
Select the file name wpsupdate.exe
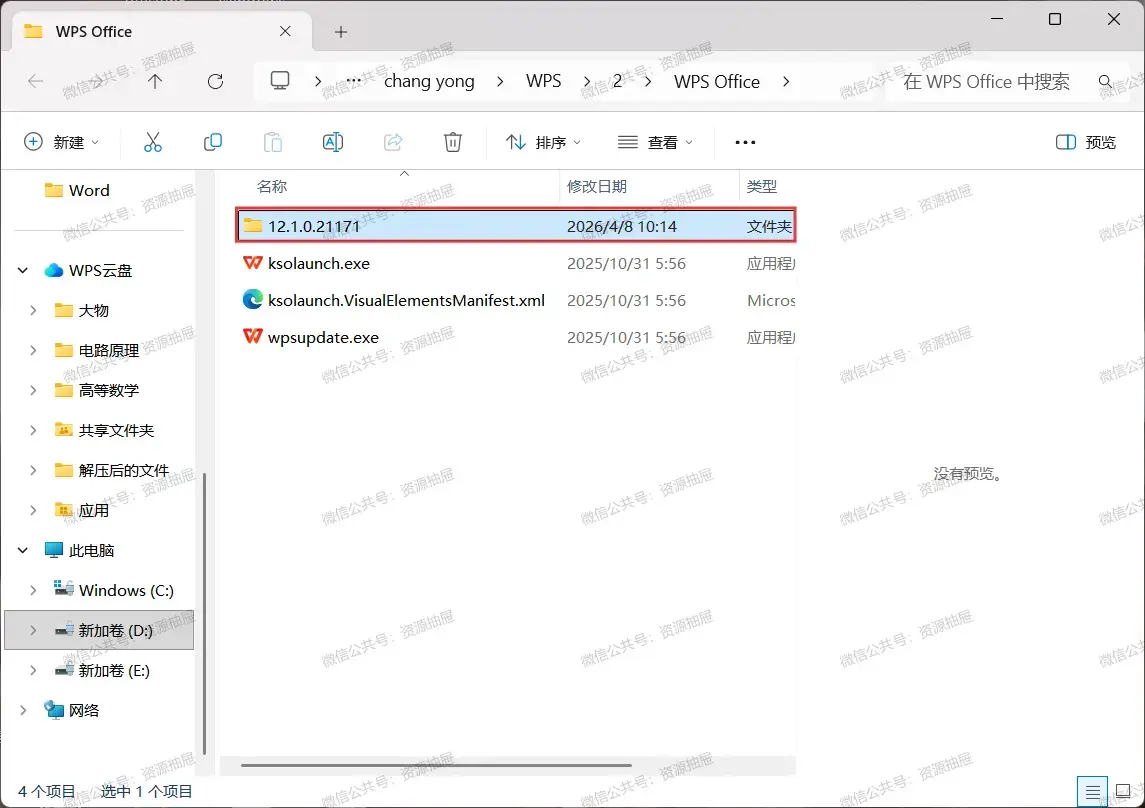tap(323, 337)
